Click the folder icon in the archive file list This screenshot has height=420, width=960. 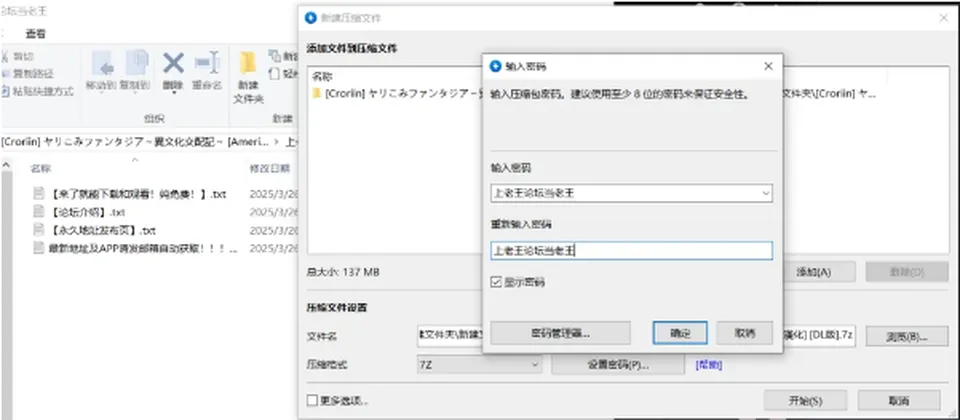[317, 94]
